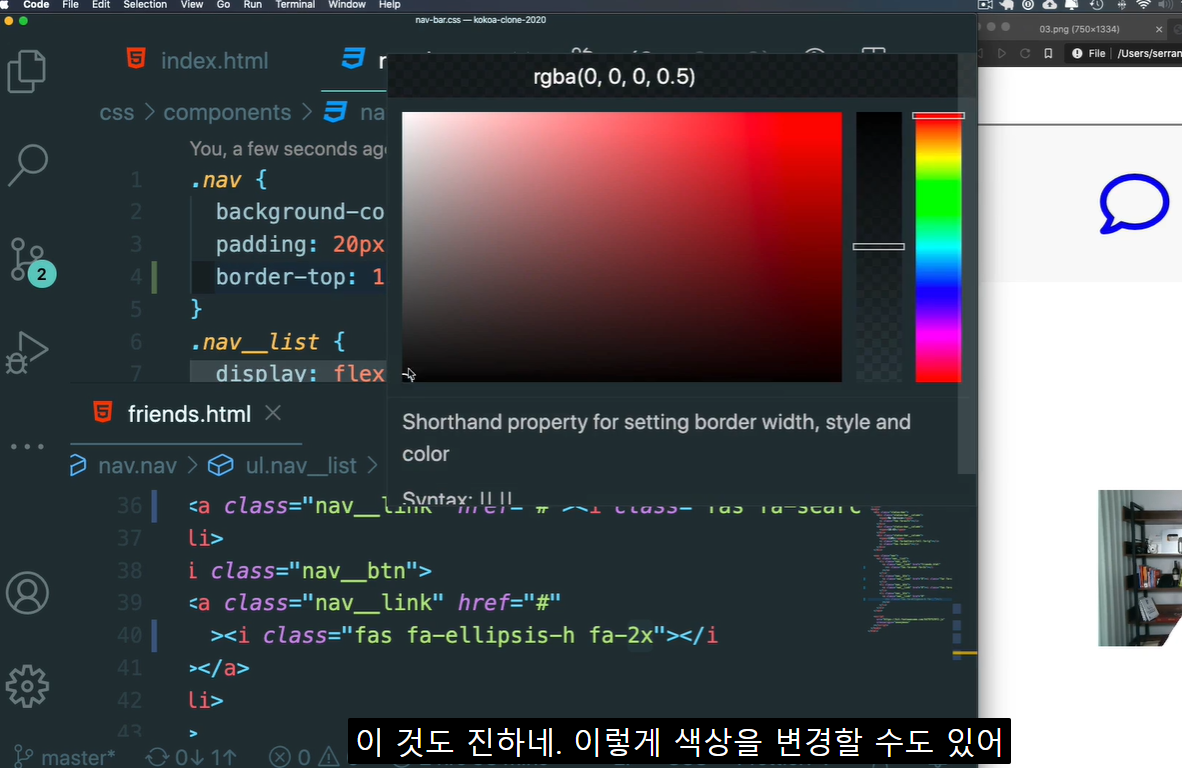Screen dimensions: 1182x768
Task: Open the Wi-Fi icon in macOS menu bar
Action: click(x=1144, y=5)
